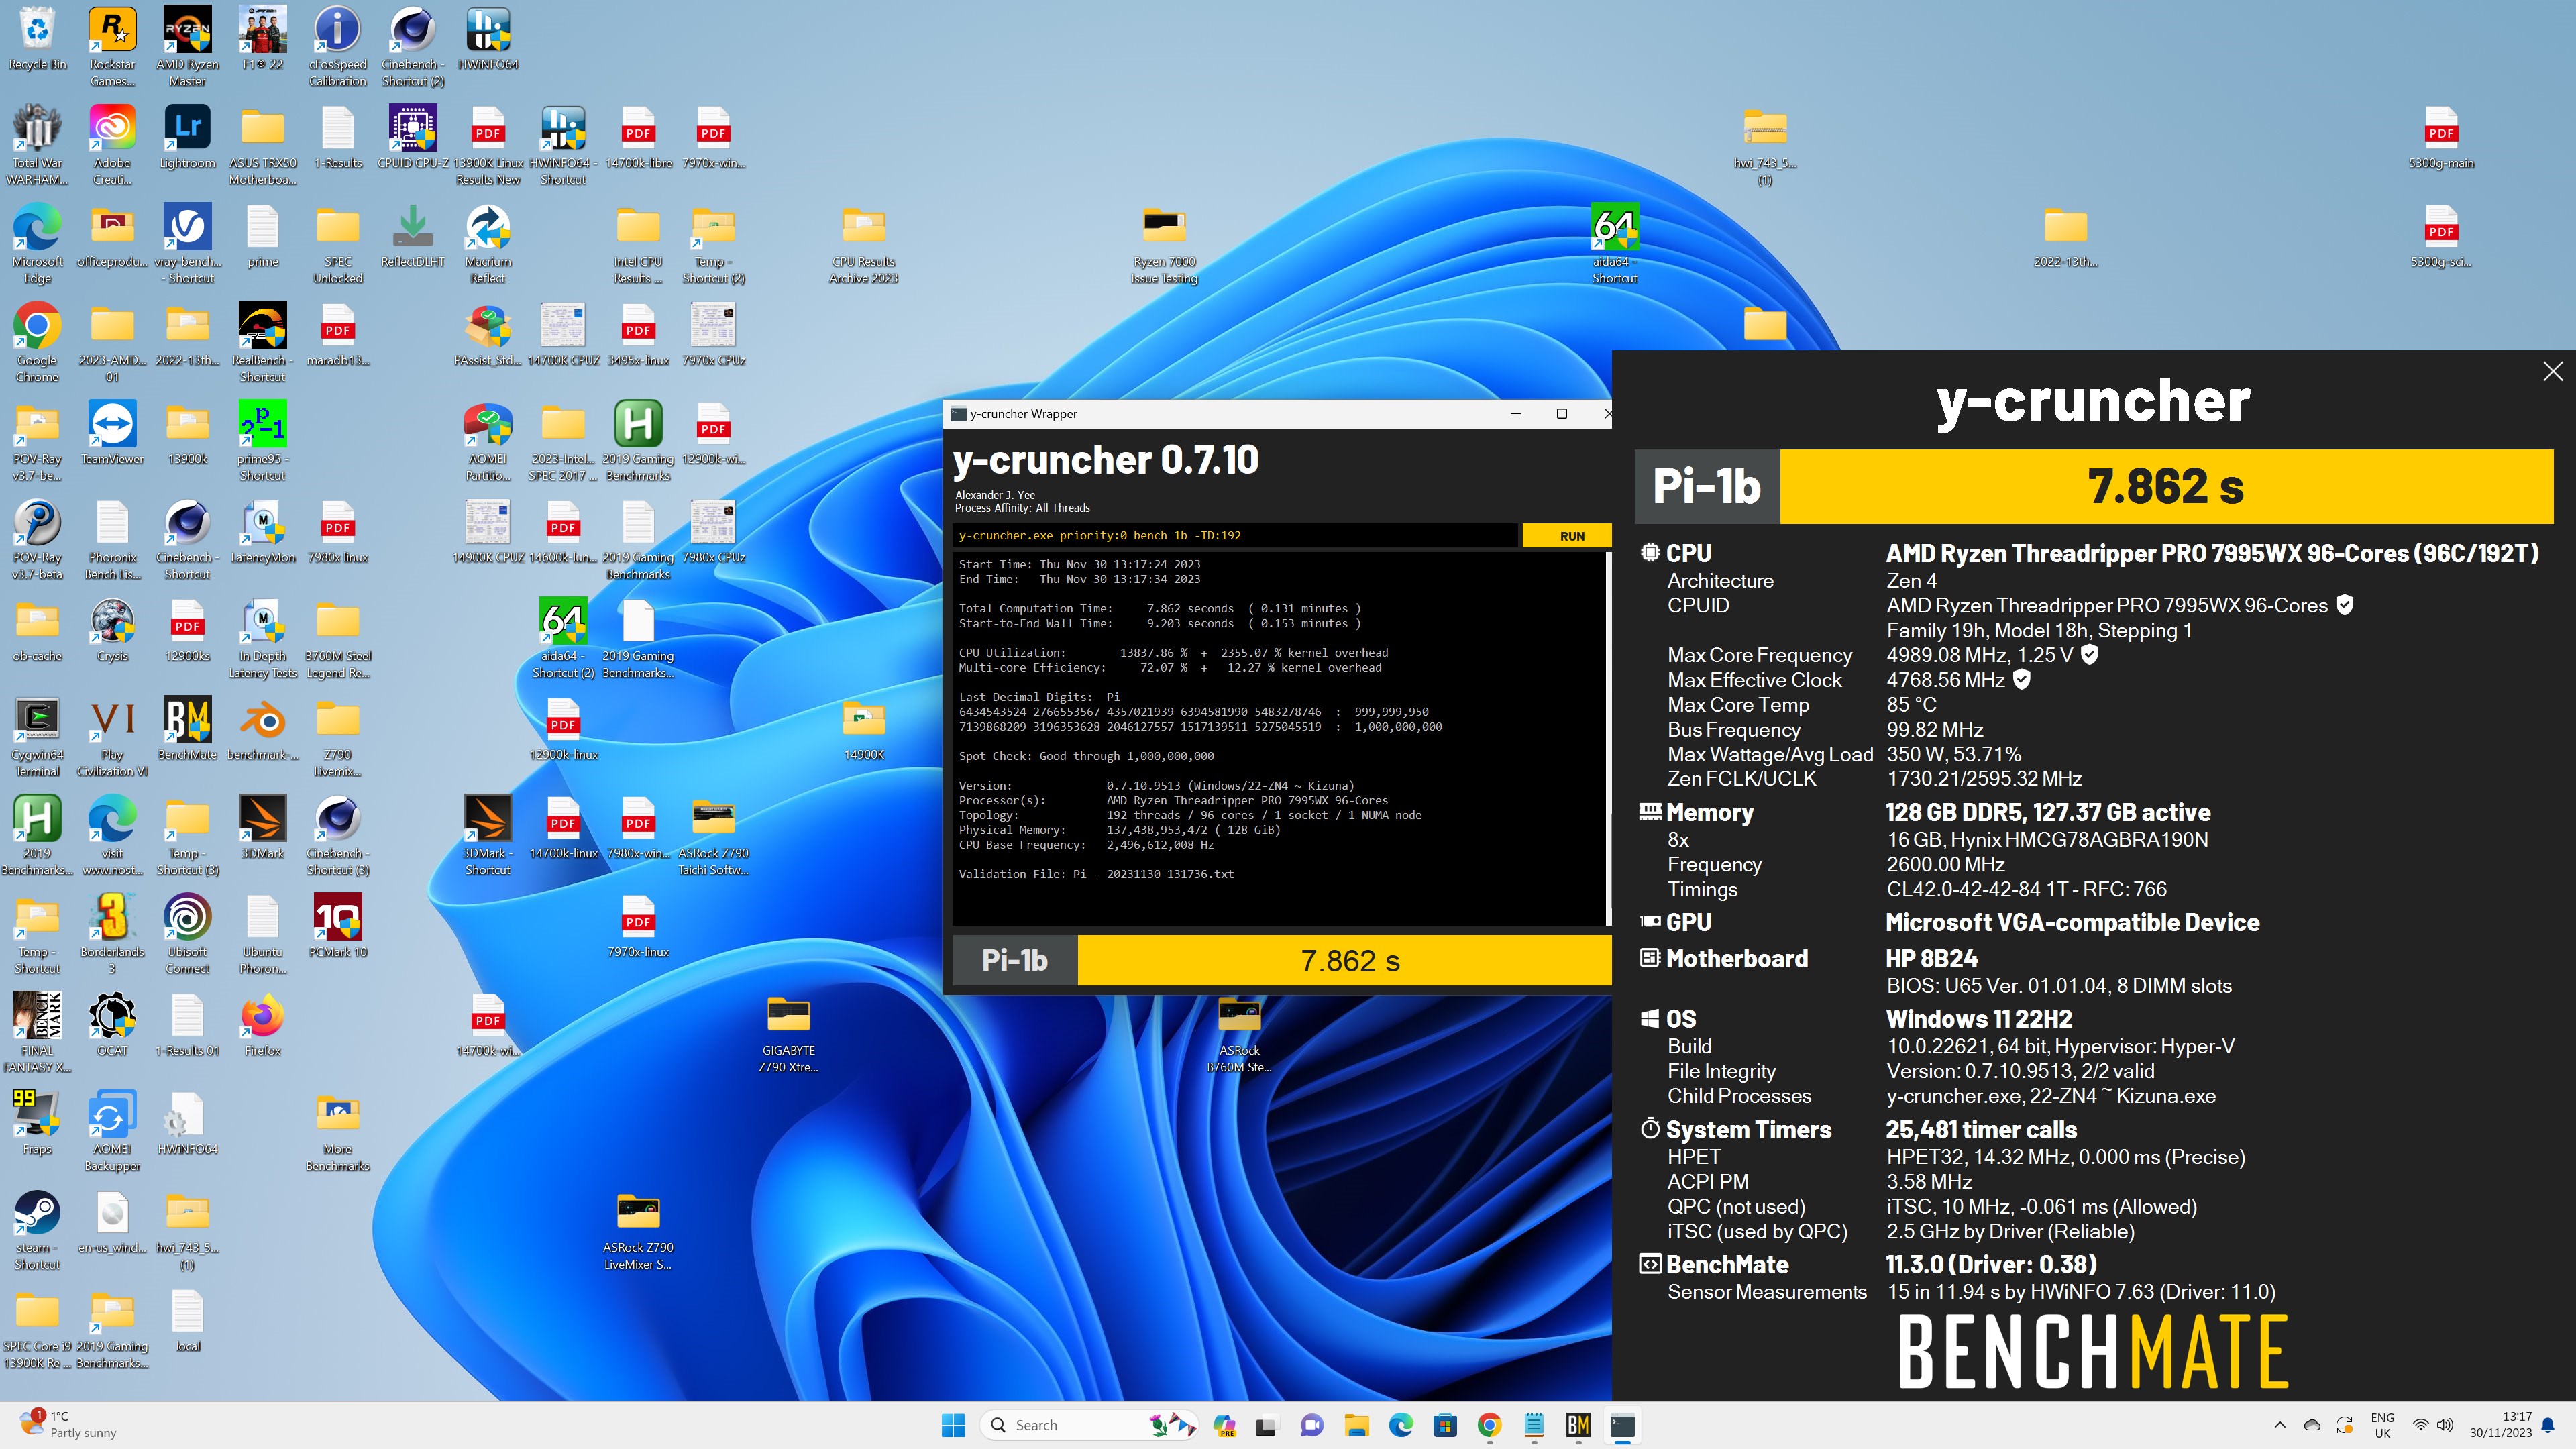
Task: Open the Lightroom desktop icon
Action: [188, 137]
